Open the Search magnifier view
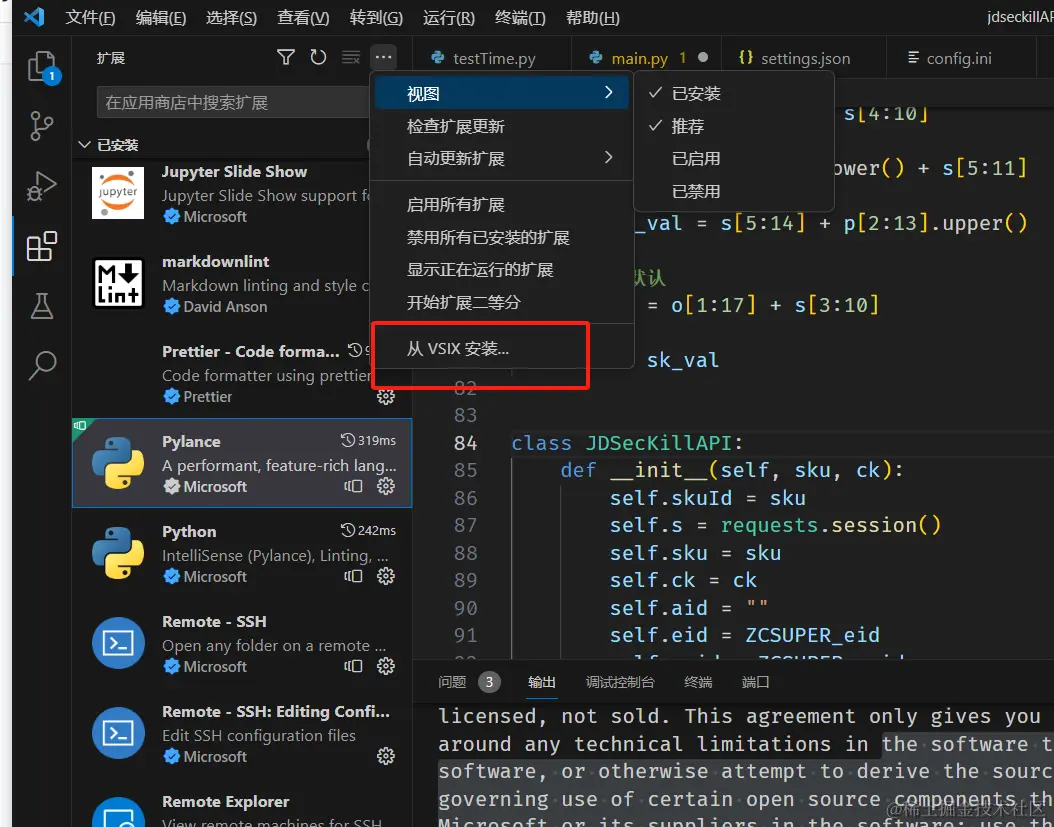Viewport: 1054px width, 827px height. 42,365
